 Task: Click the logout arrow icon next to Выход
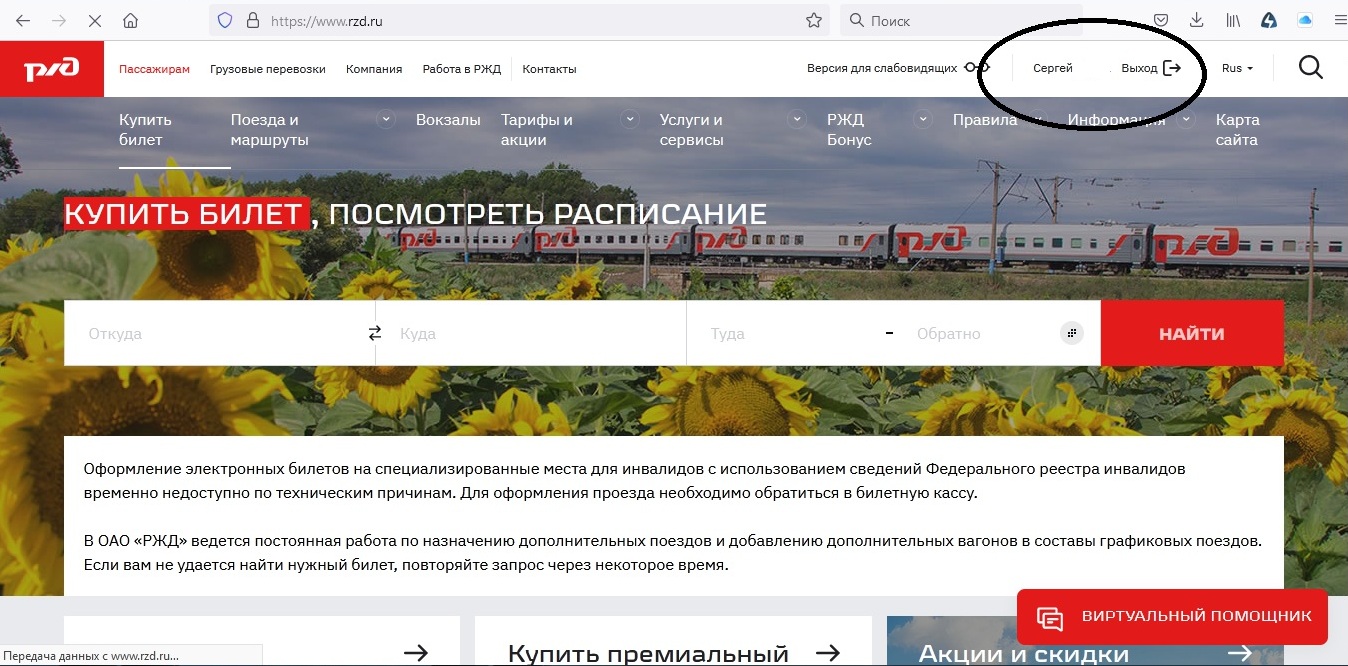1171,68
